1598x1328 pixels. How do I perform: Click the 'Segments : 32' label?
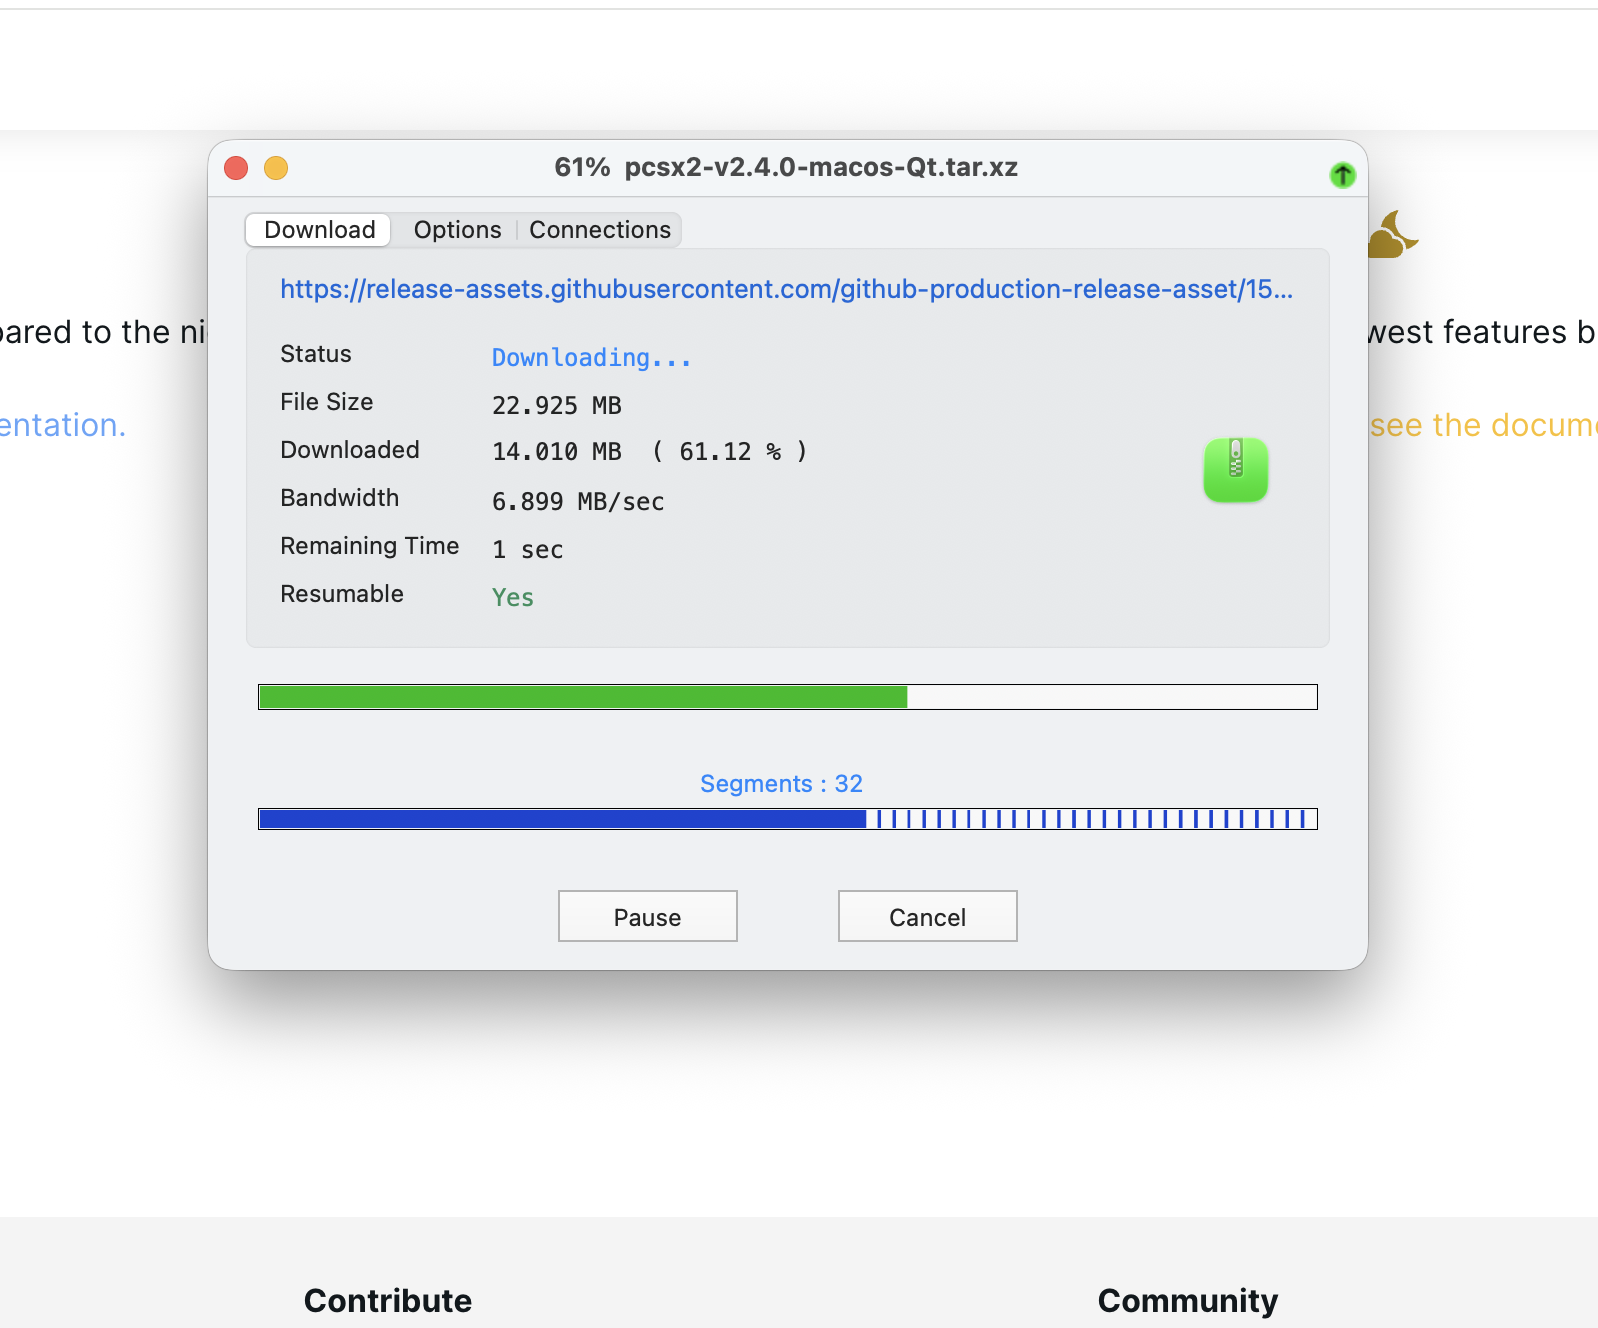781,784
